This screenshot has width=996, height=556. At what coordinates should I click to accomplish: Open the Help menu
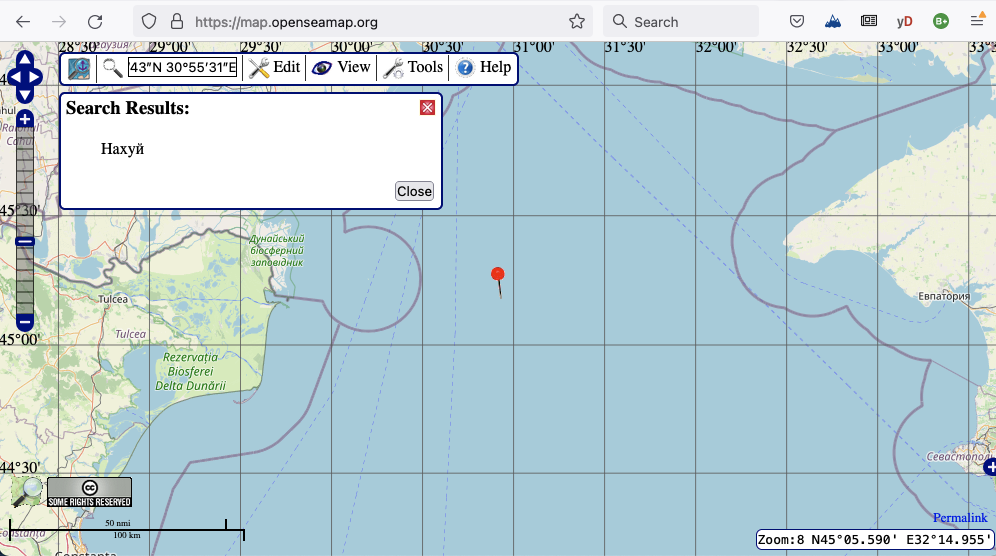(x=484, y=67)
